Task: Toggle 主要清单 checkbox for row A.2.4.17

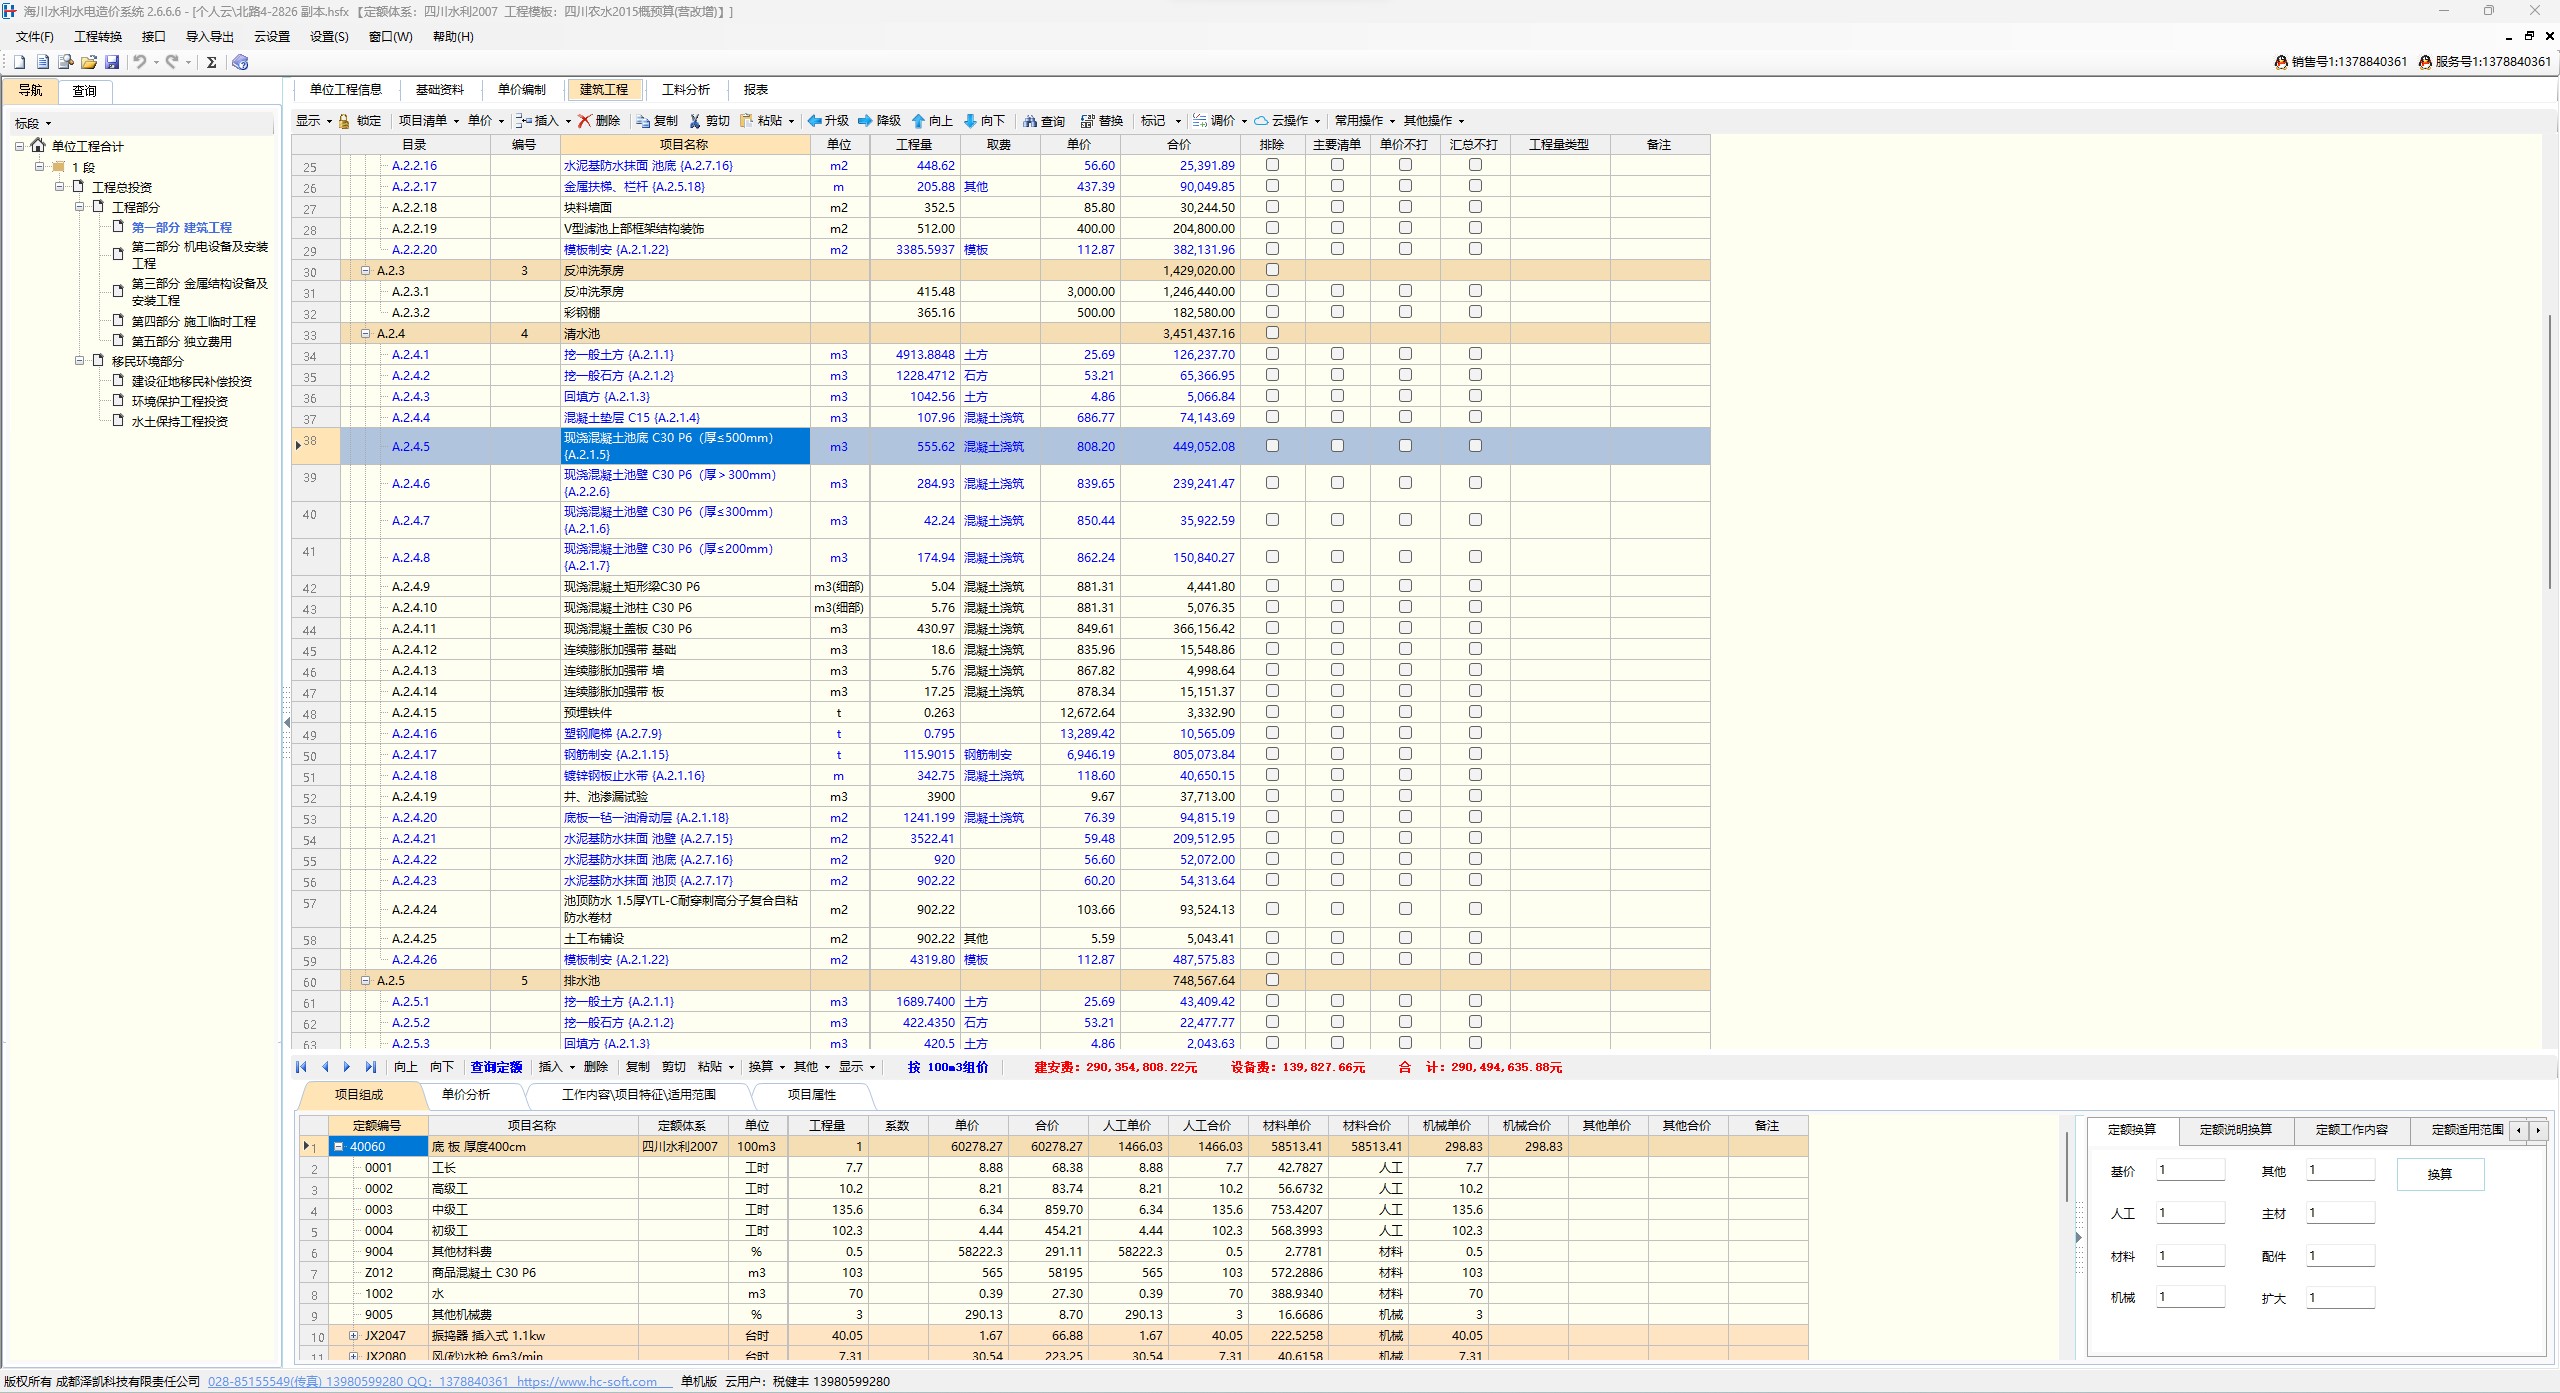Action: click(1337, 754)
